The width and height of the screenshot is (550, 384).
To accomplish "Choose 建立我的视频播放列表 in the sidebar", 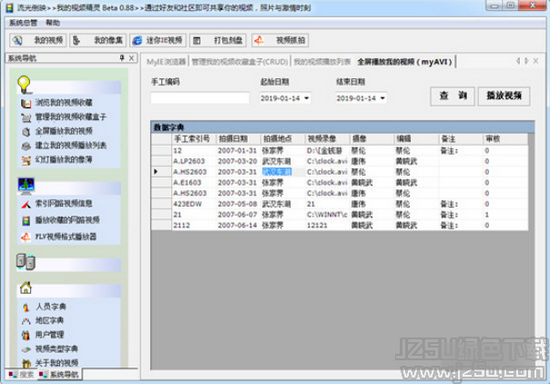I will click(71, 145).
